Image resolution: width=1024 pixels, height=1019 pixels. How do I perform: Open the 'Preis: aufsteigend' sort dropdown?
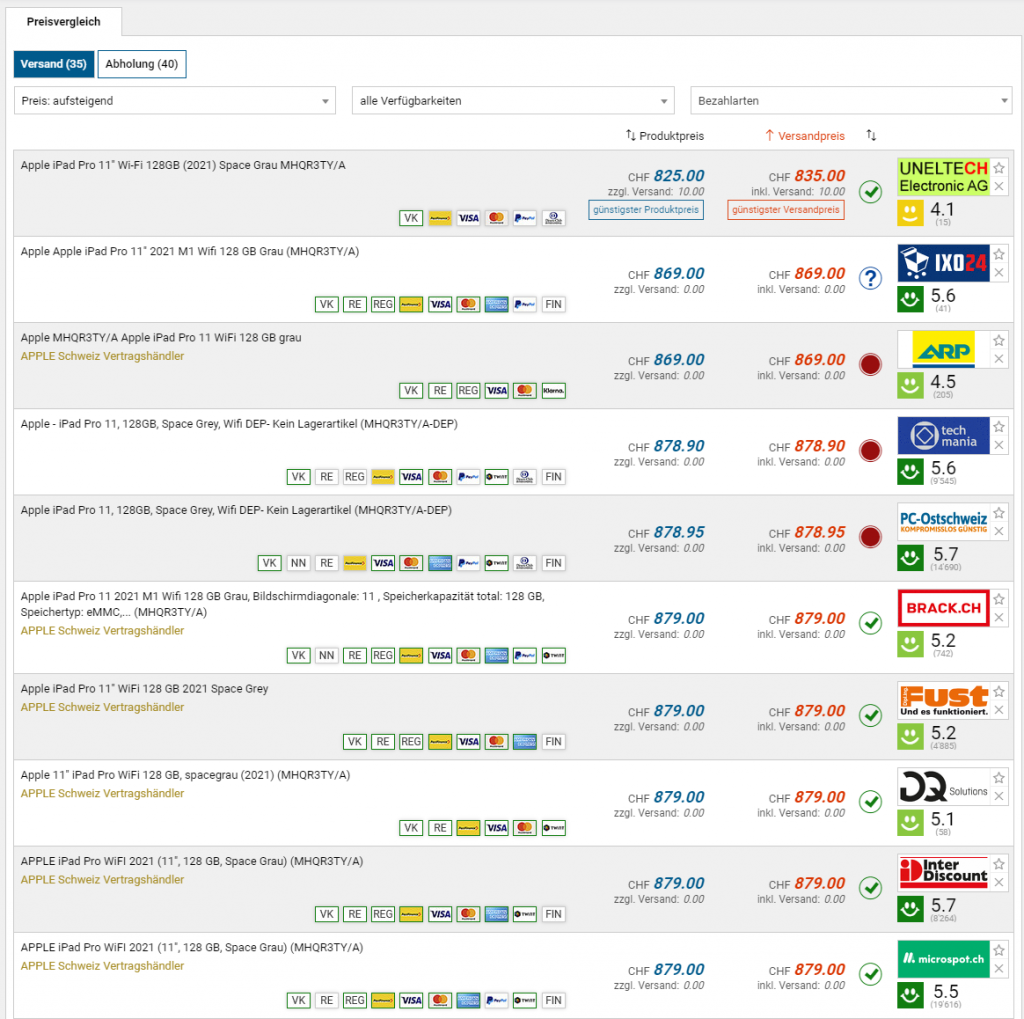(175, 101)
